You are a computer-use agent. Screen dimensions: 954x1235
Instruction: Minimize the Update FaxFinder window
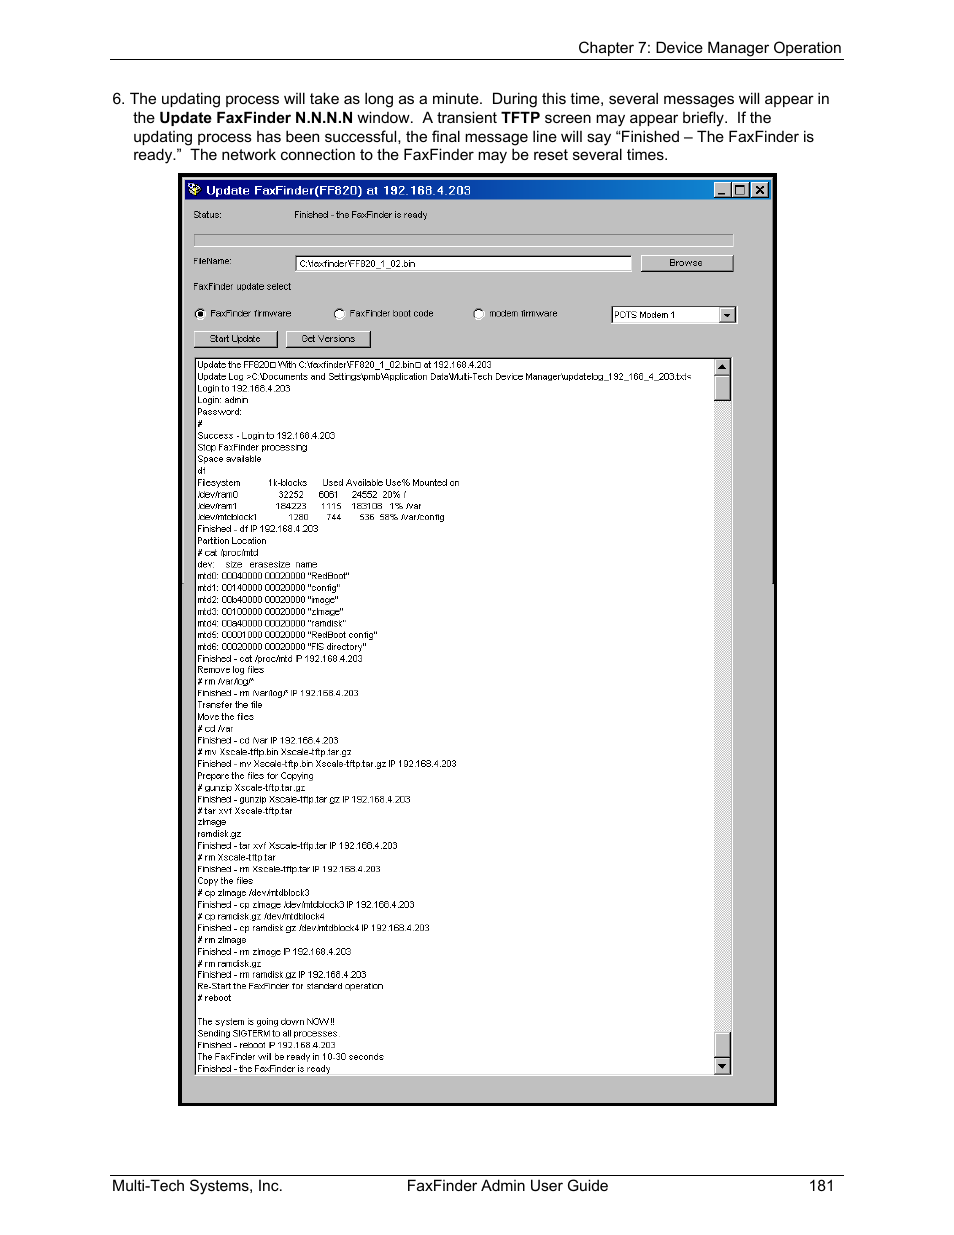click(723, 190)
